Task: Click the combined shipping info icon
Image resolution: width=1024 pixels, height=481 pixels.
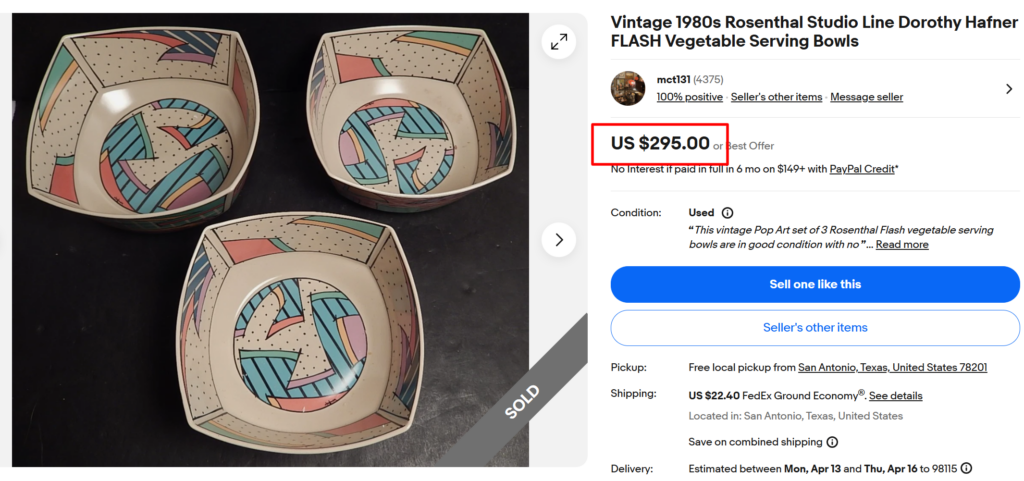Action: (x=832, y=442)
